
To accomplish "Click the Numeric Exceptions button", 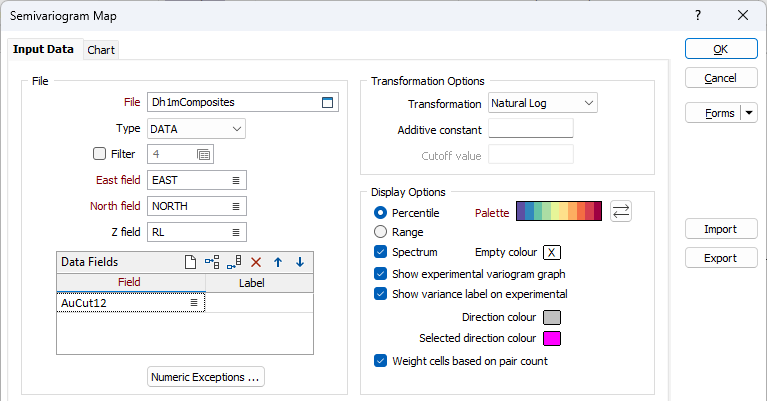I will [x=206, y=377].
